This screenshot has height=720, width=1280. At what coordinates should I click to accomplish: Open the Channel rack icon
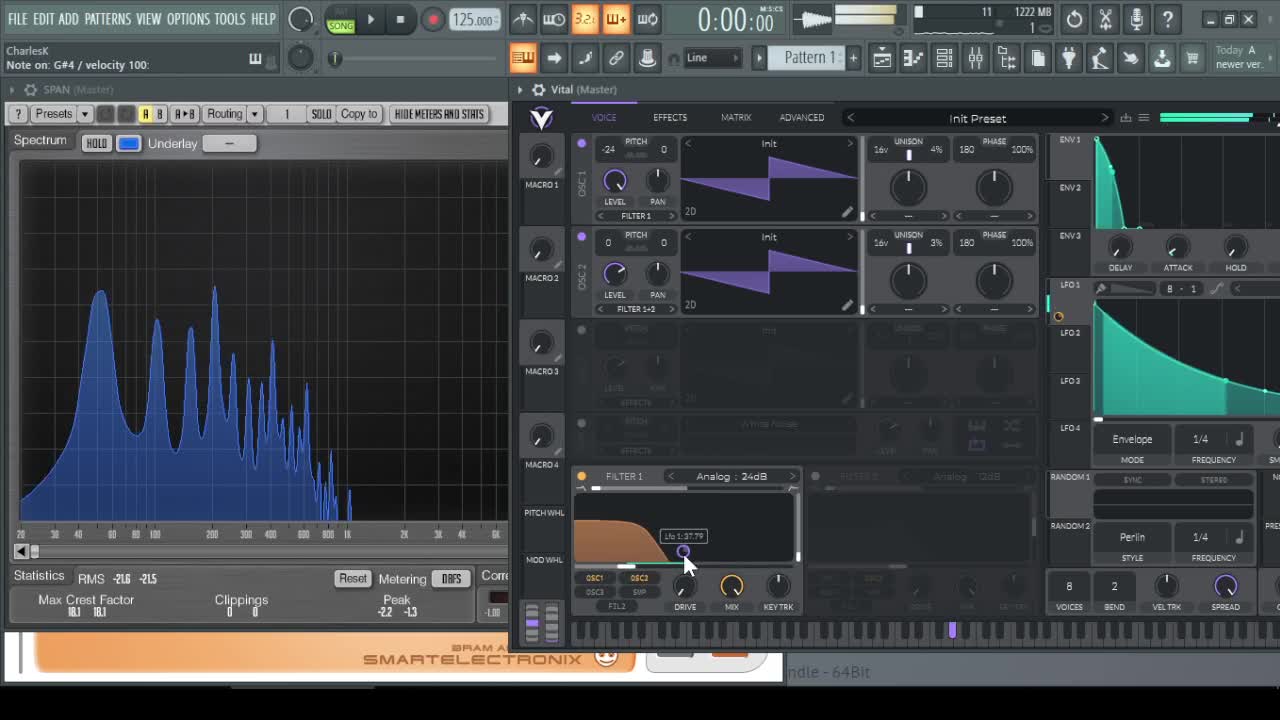click(944, 58)
